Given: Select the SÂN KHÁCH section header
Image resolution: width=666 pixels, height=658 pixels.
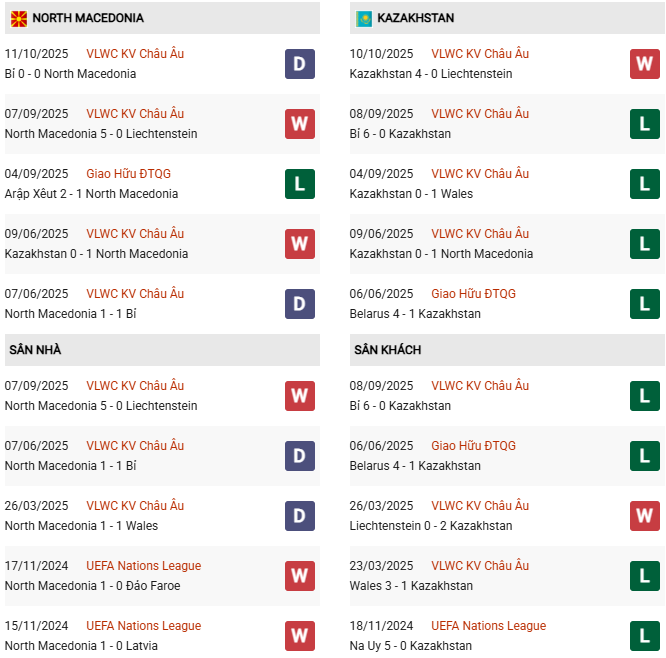Looking at the screenshot, I should (x=387, y=350).
